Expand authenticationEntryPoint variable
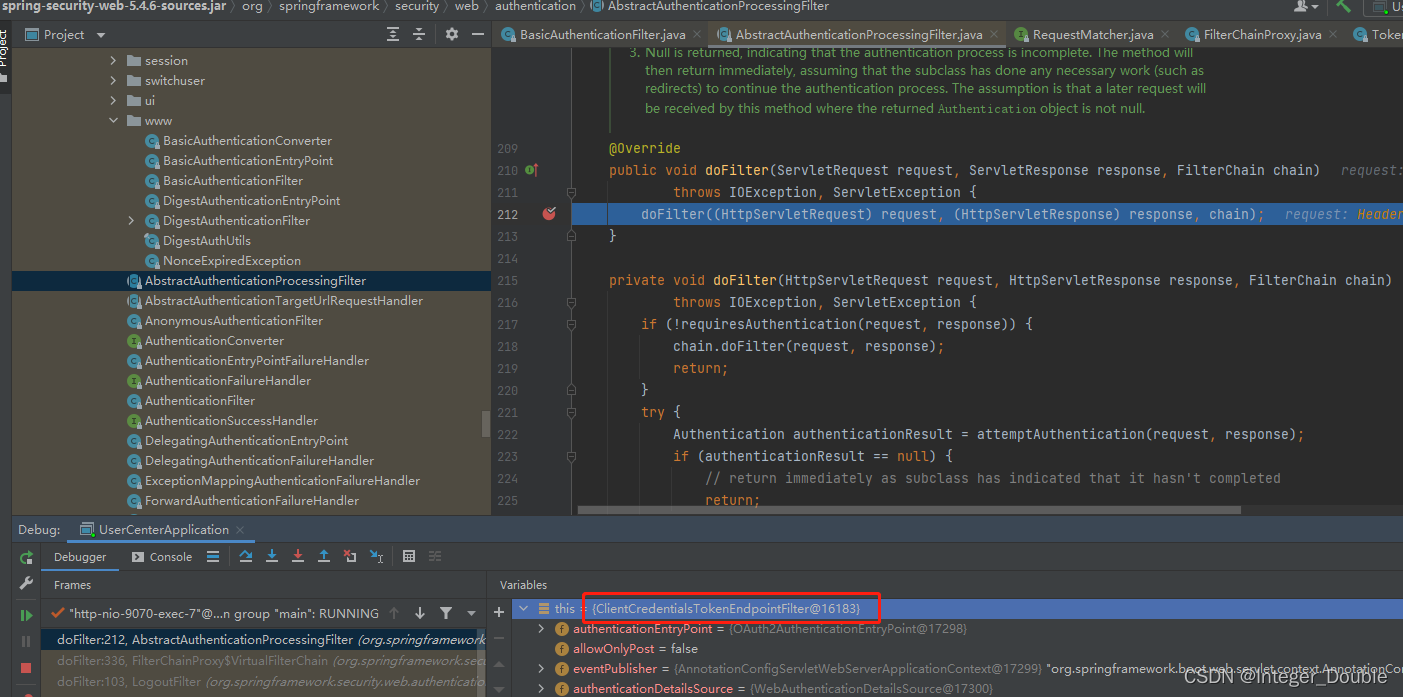Screen dimensions: 1403x697 pos(541,629)
